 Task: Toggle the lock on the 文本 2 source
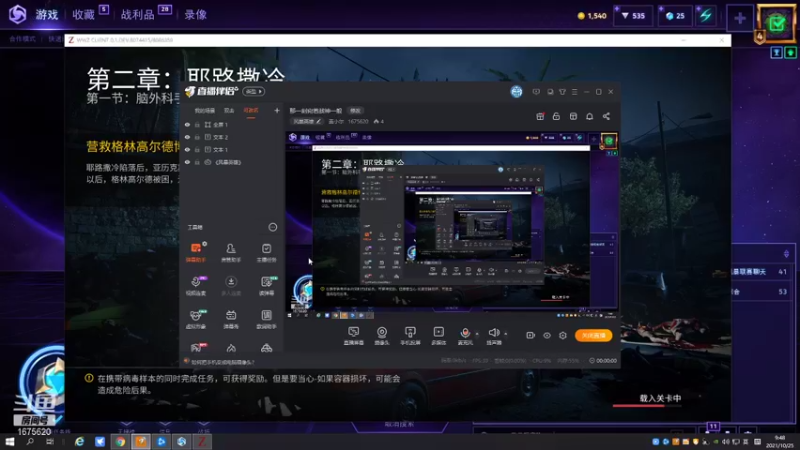(x=197, y=137)
